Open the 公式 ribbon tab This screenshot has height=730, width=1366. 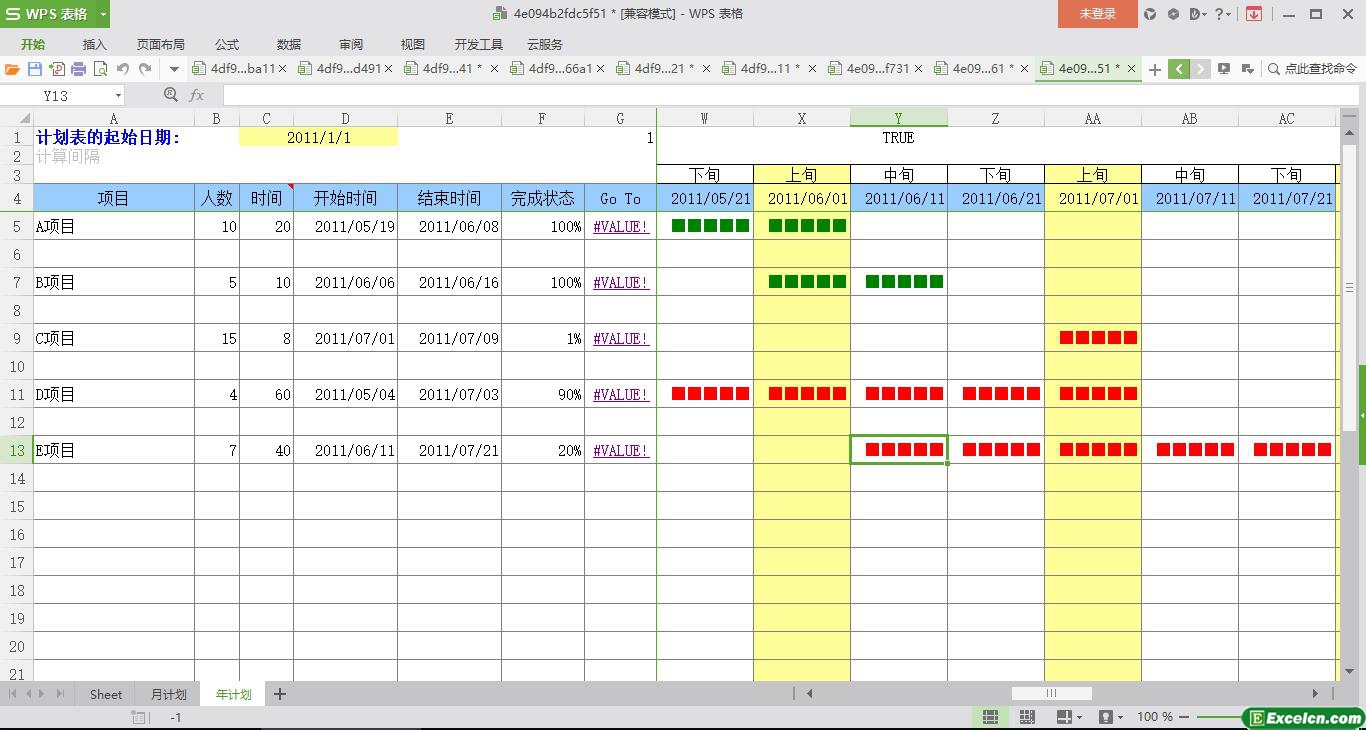tap(227, 44)
